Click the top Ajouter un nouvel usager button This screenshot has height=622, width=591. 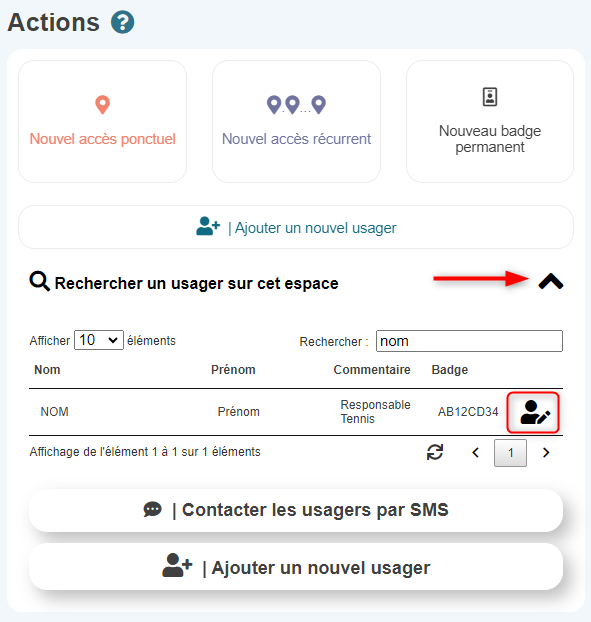[296, 227]
